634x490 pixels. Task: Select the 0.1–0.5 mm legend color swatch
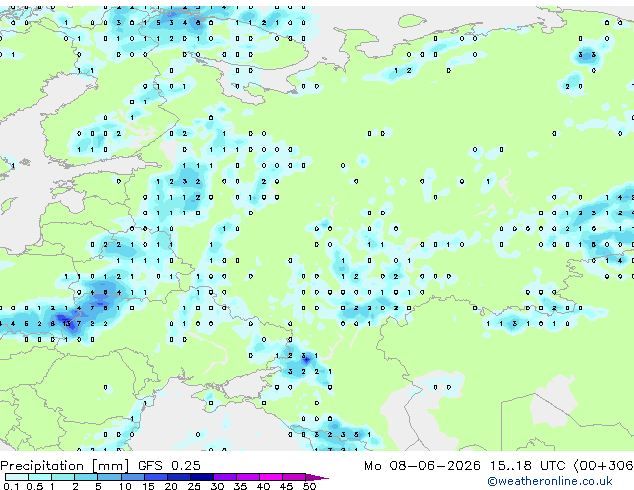click(x=17, y=477)
